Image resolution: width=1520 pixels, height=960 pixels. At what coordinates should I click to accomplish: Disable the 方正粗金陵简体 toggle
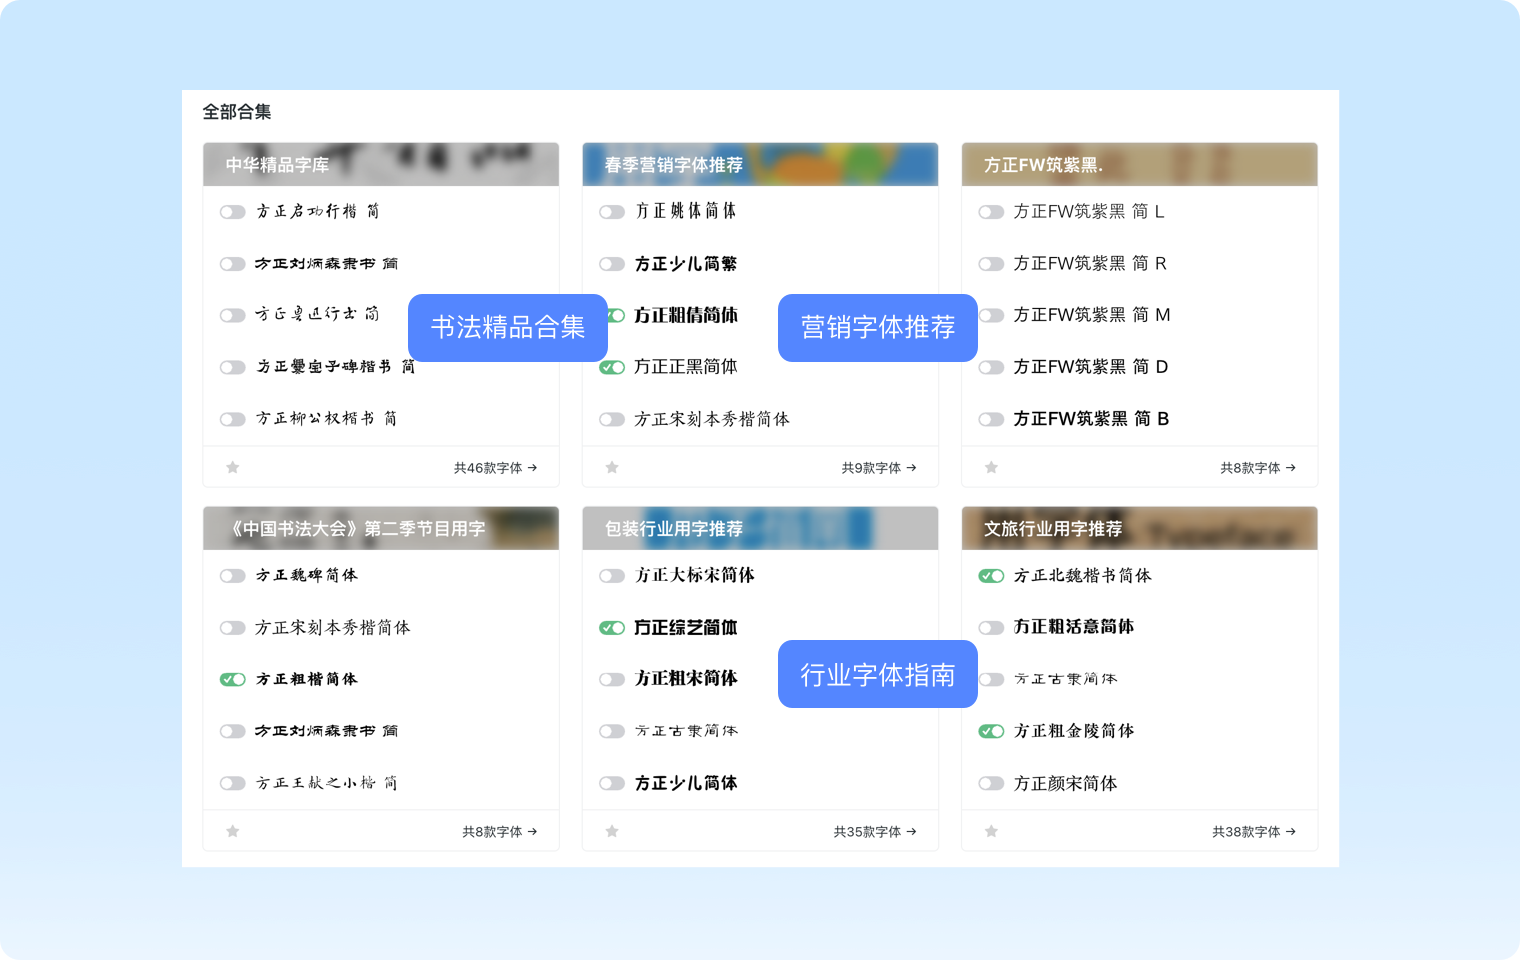point(991,731)
